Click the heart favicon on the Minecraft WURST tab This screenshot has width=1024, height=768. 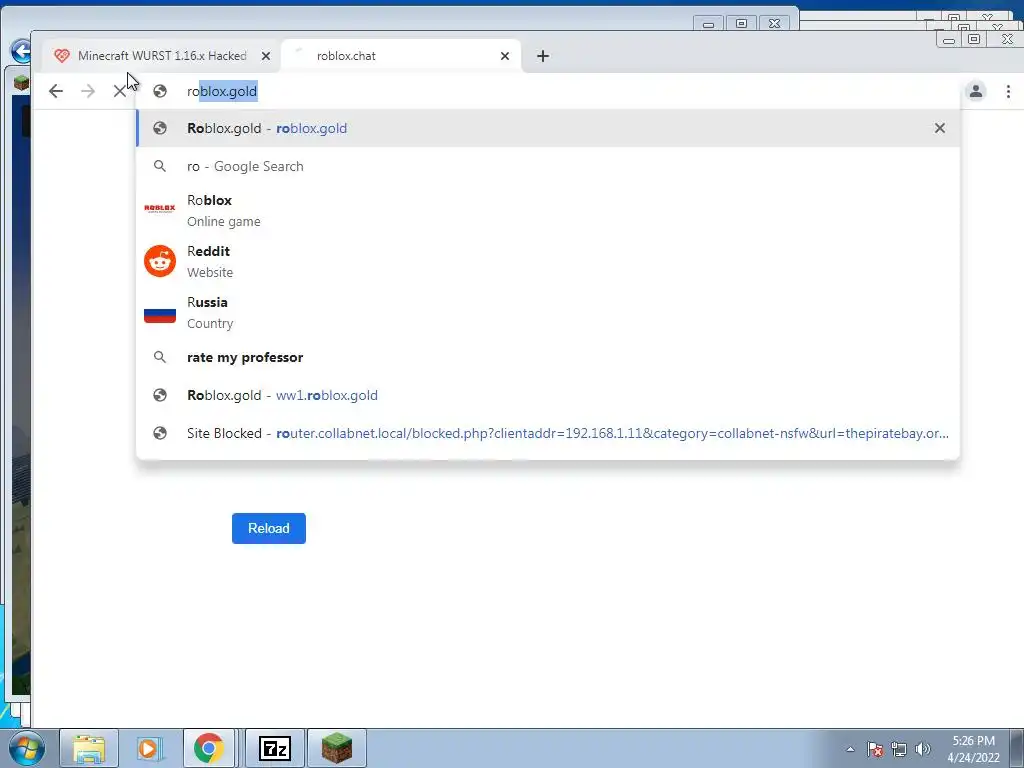tap(61, 56)
